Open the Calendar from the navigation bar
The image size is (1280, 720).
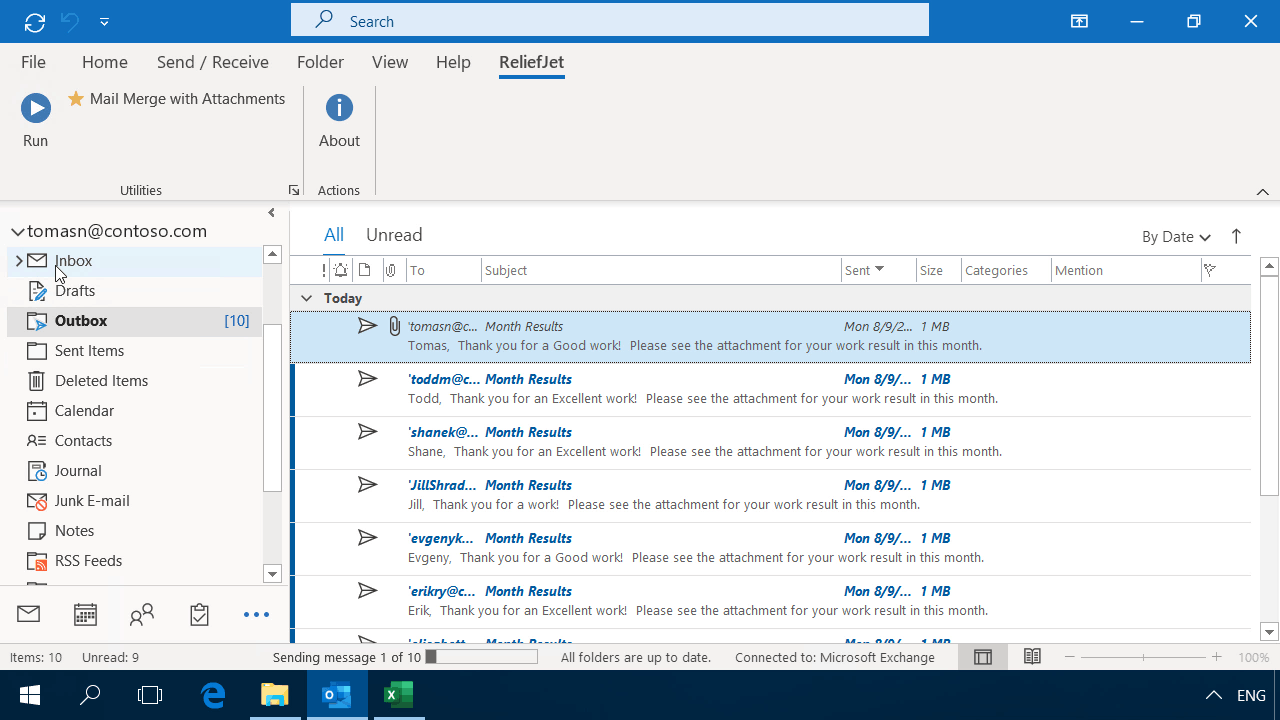click(x=85, y=614)
